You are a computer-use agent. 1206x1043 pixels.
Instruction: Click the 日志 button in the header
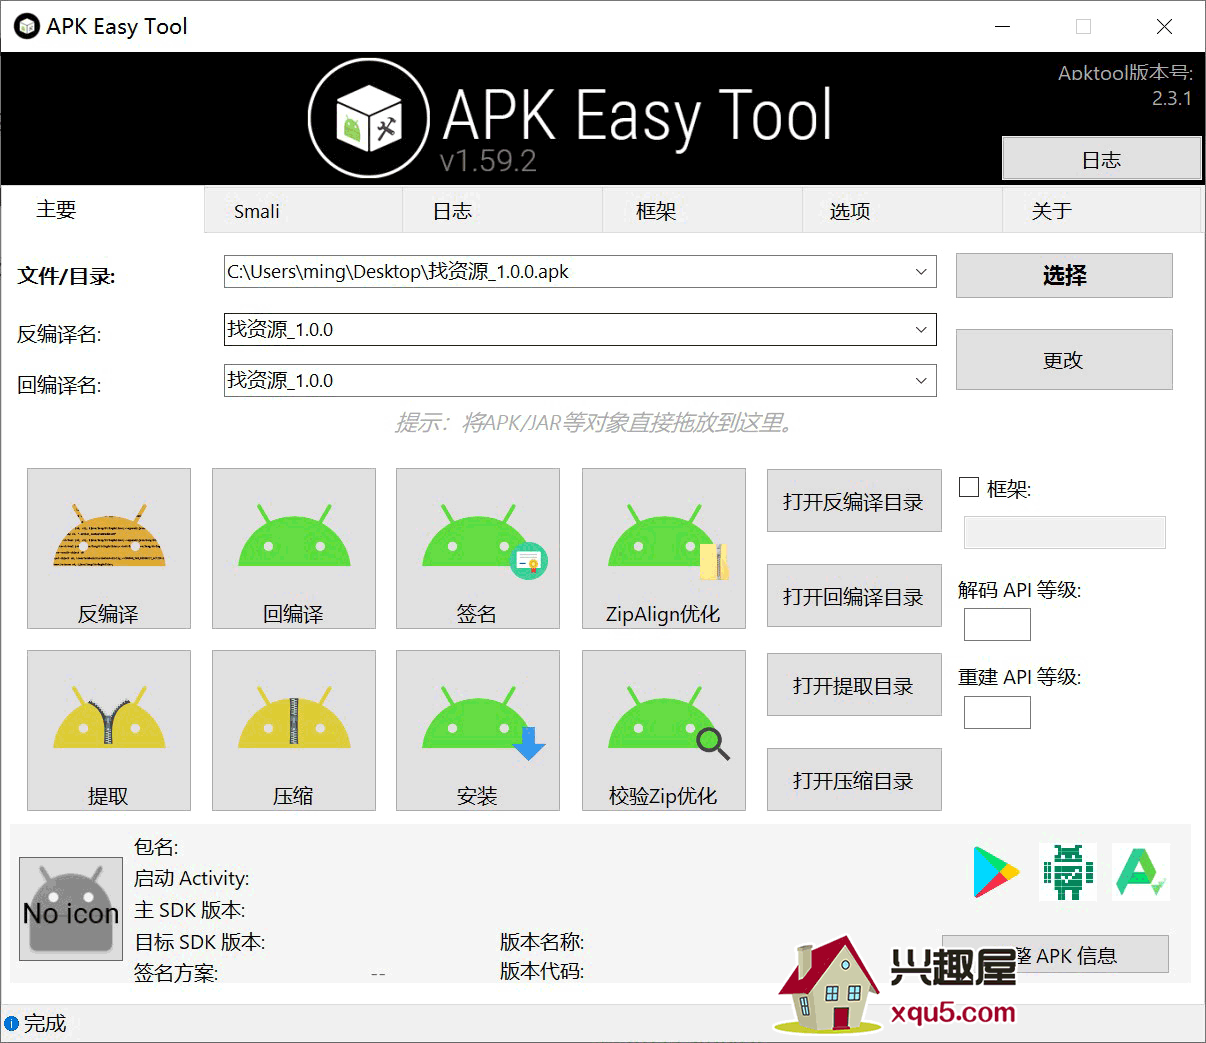(1102, 159)
